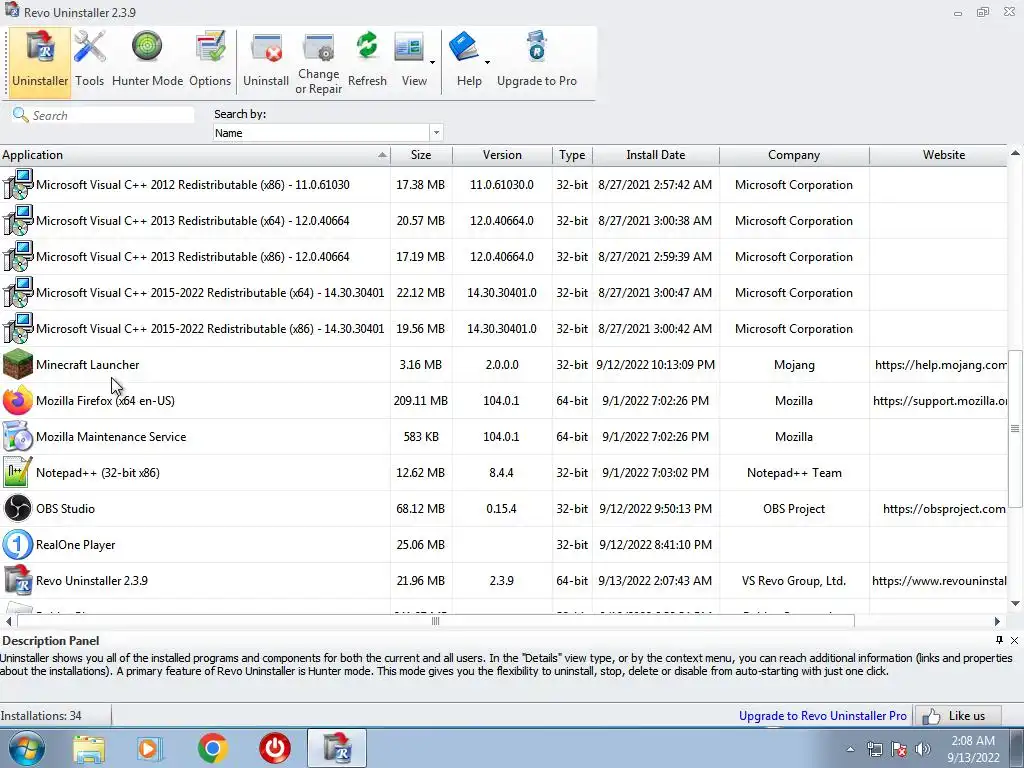Select the RealOne Player icon
Image resolution: width=1024 pixels, height=768 pixels.
coord(18,544)
